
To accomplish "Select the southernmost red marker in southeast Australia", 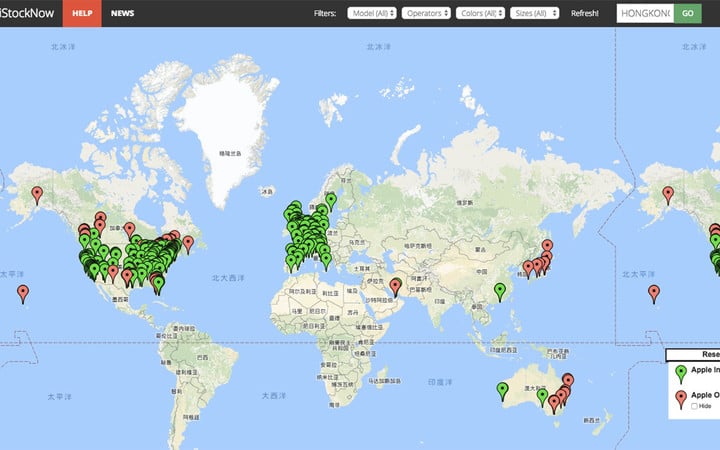I will (554, 404).
